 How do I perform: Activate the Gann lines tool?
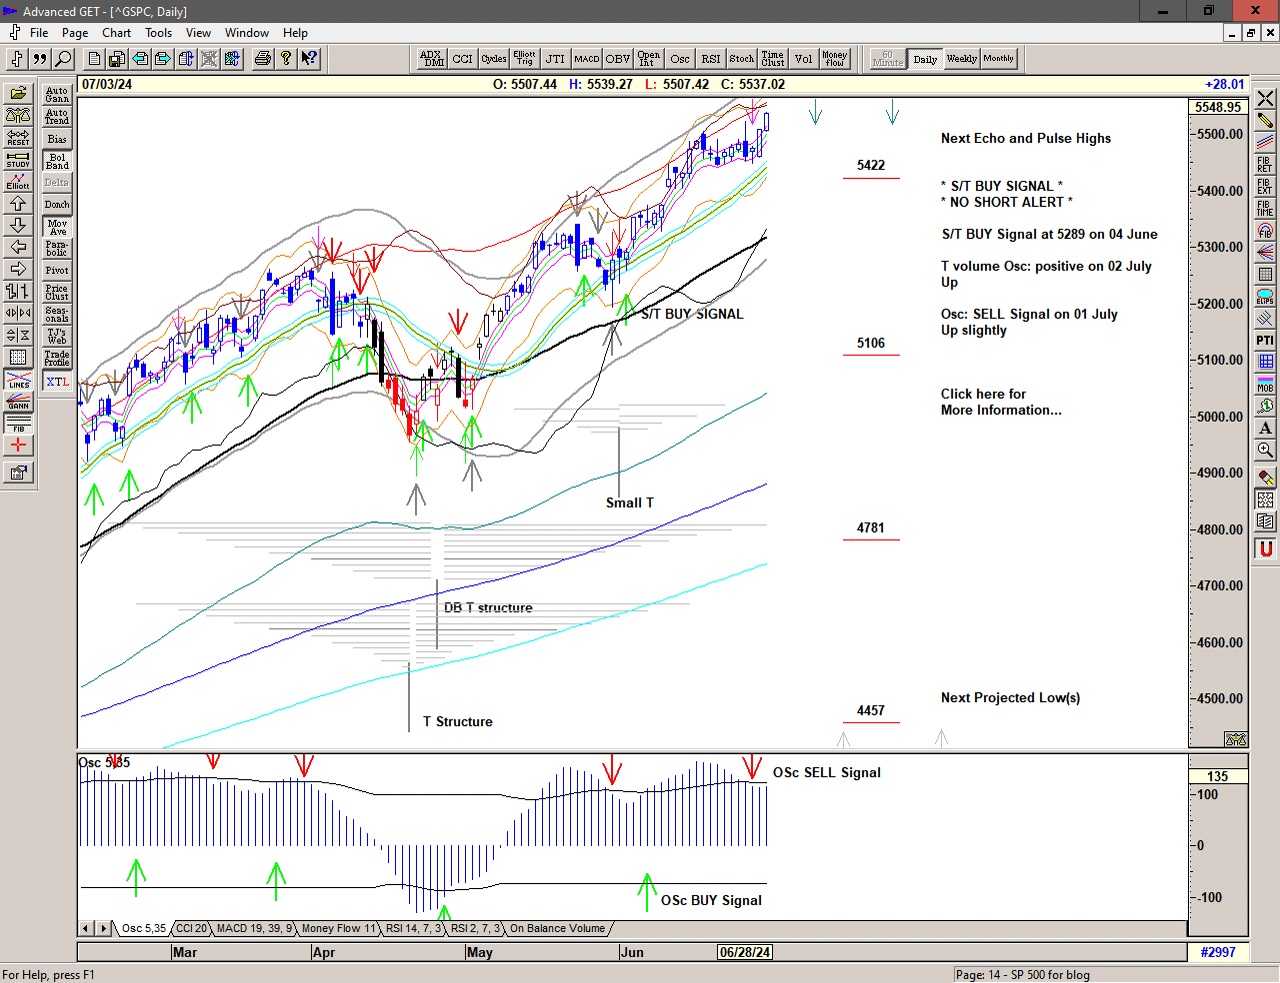coord(18,403)
